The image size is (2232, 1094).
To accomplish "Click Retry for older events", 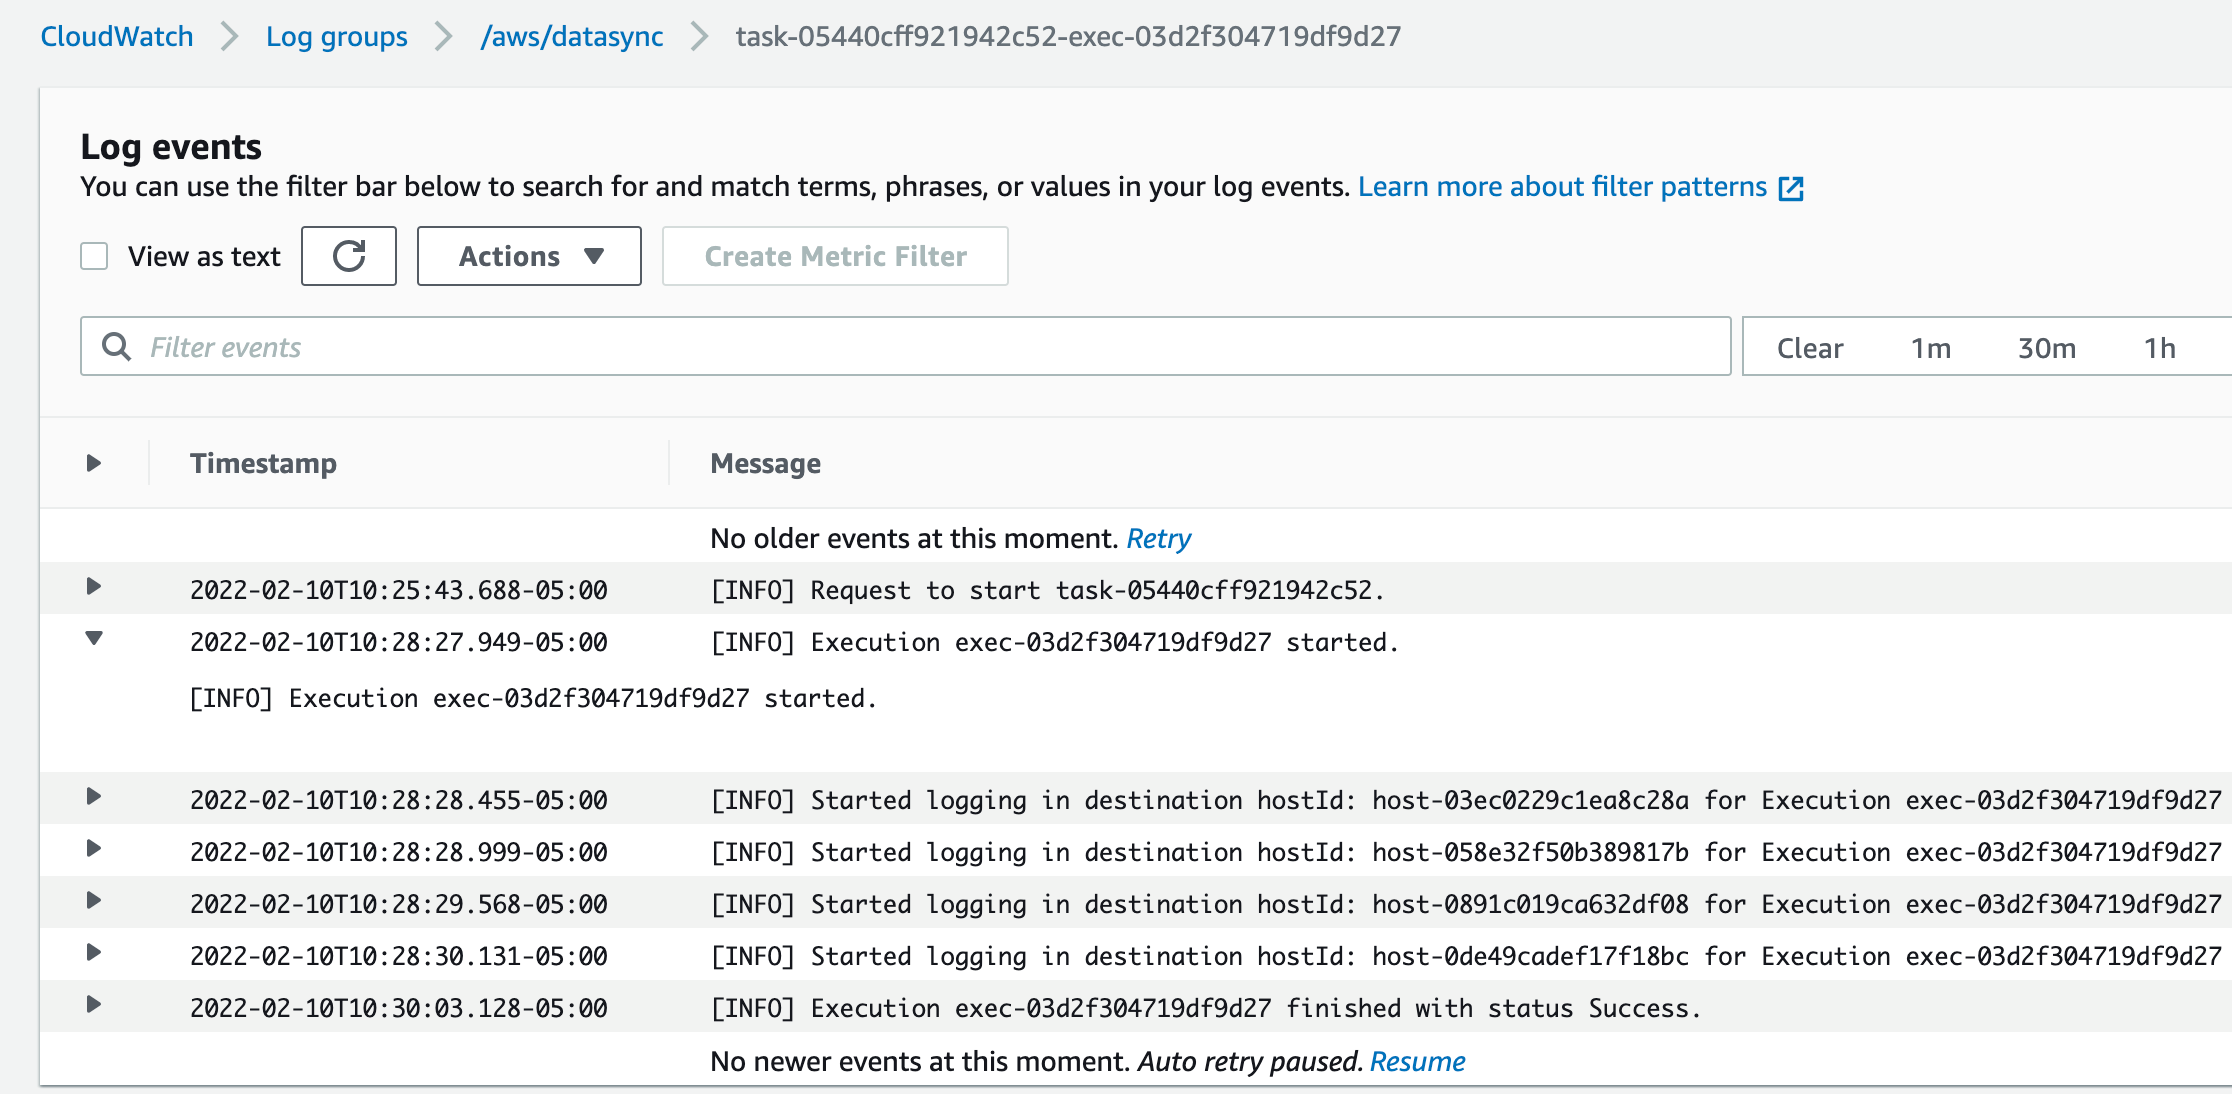I will tap(1159, 538).
